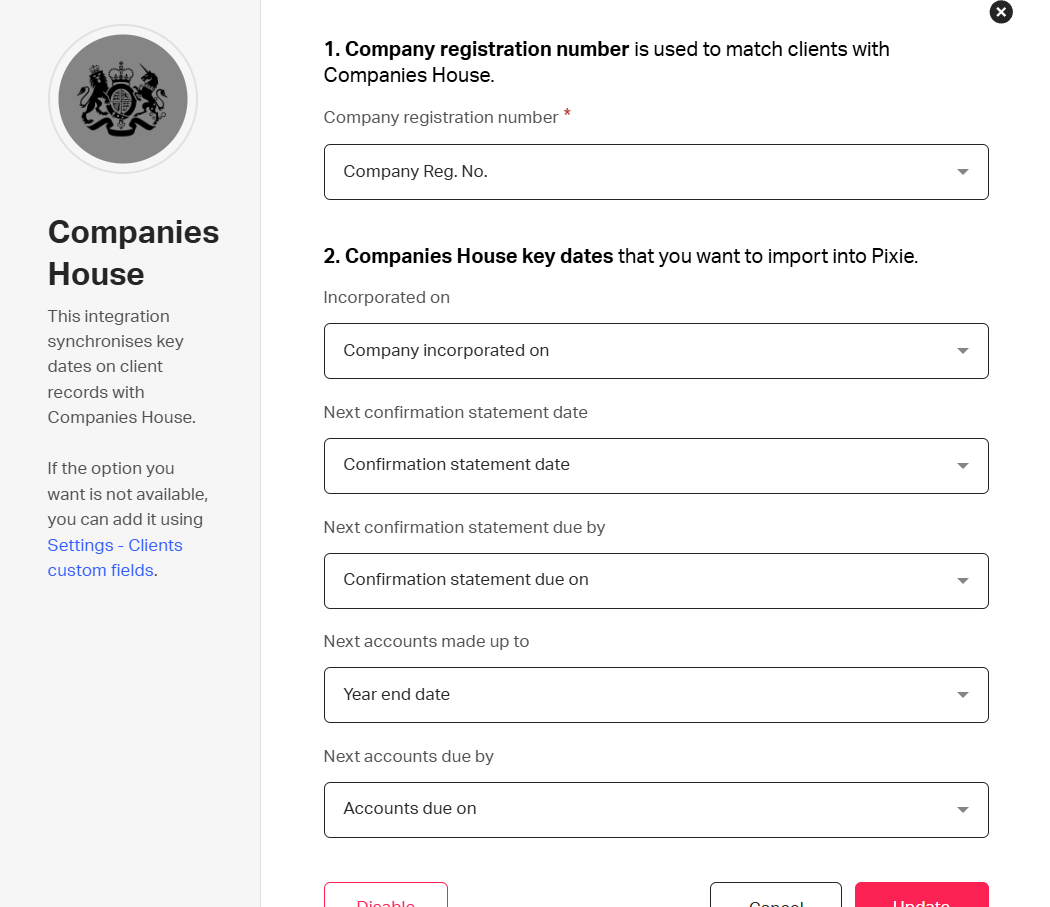The width and height of the screenshot is (1050, 907).
Task: Click the arrow beside Company Reg. No.
Action: coord(962,172)
